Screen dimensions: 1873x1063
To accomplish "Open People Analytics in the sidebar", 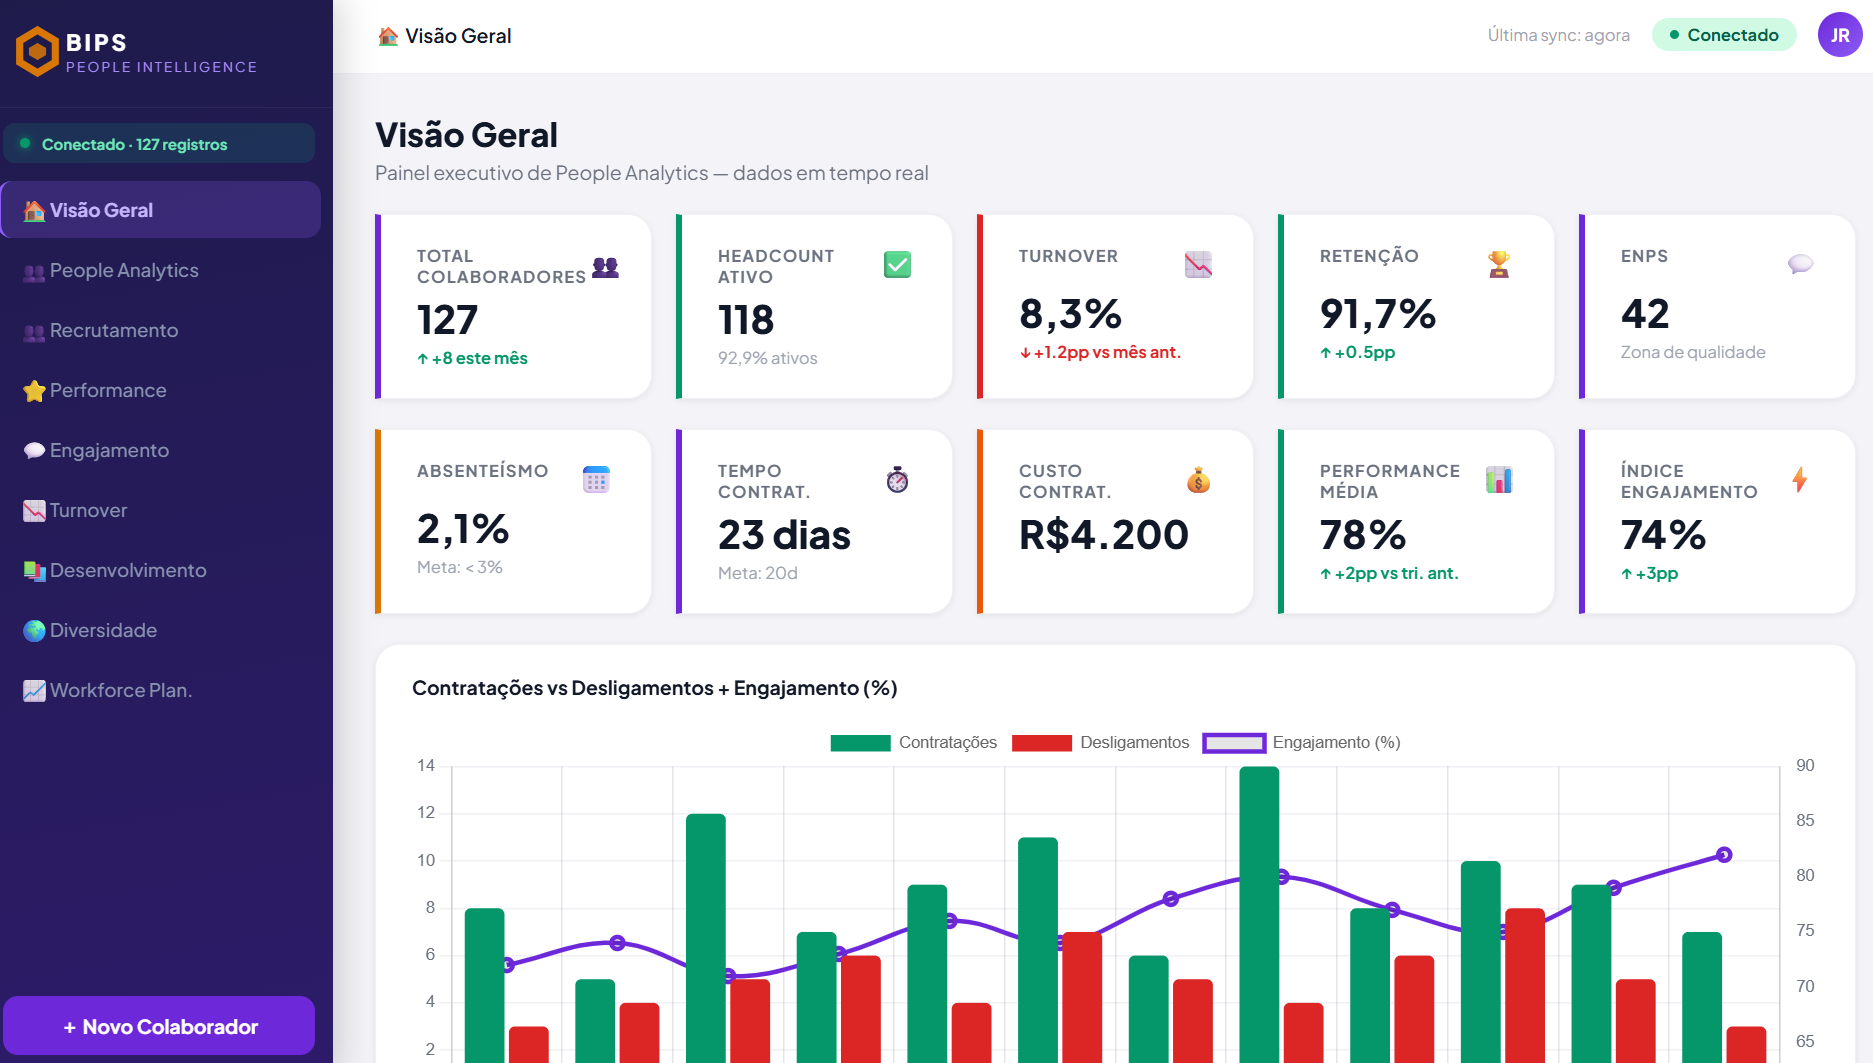I will [x=160, y=270].
